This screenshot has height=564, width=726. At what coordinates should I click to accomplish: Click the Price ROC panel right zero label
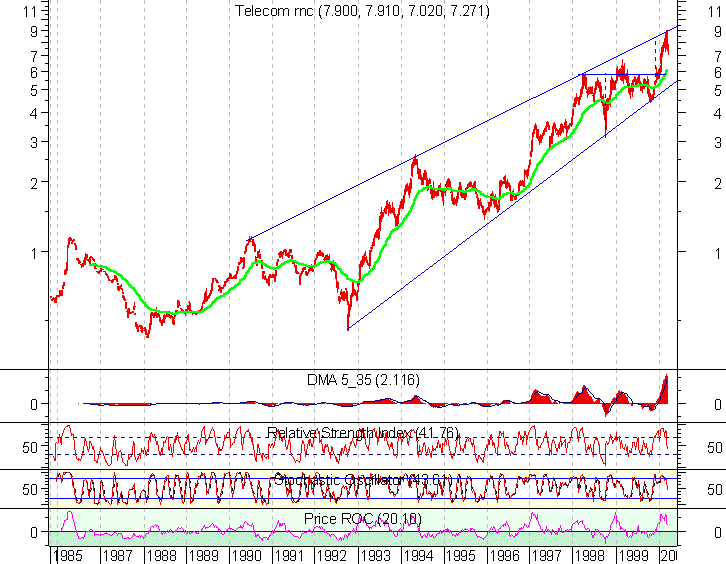[x=718, y=533]
